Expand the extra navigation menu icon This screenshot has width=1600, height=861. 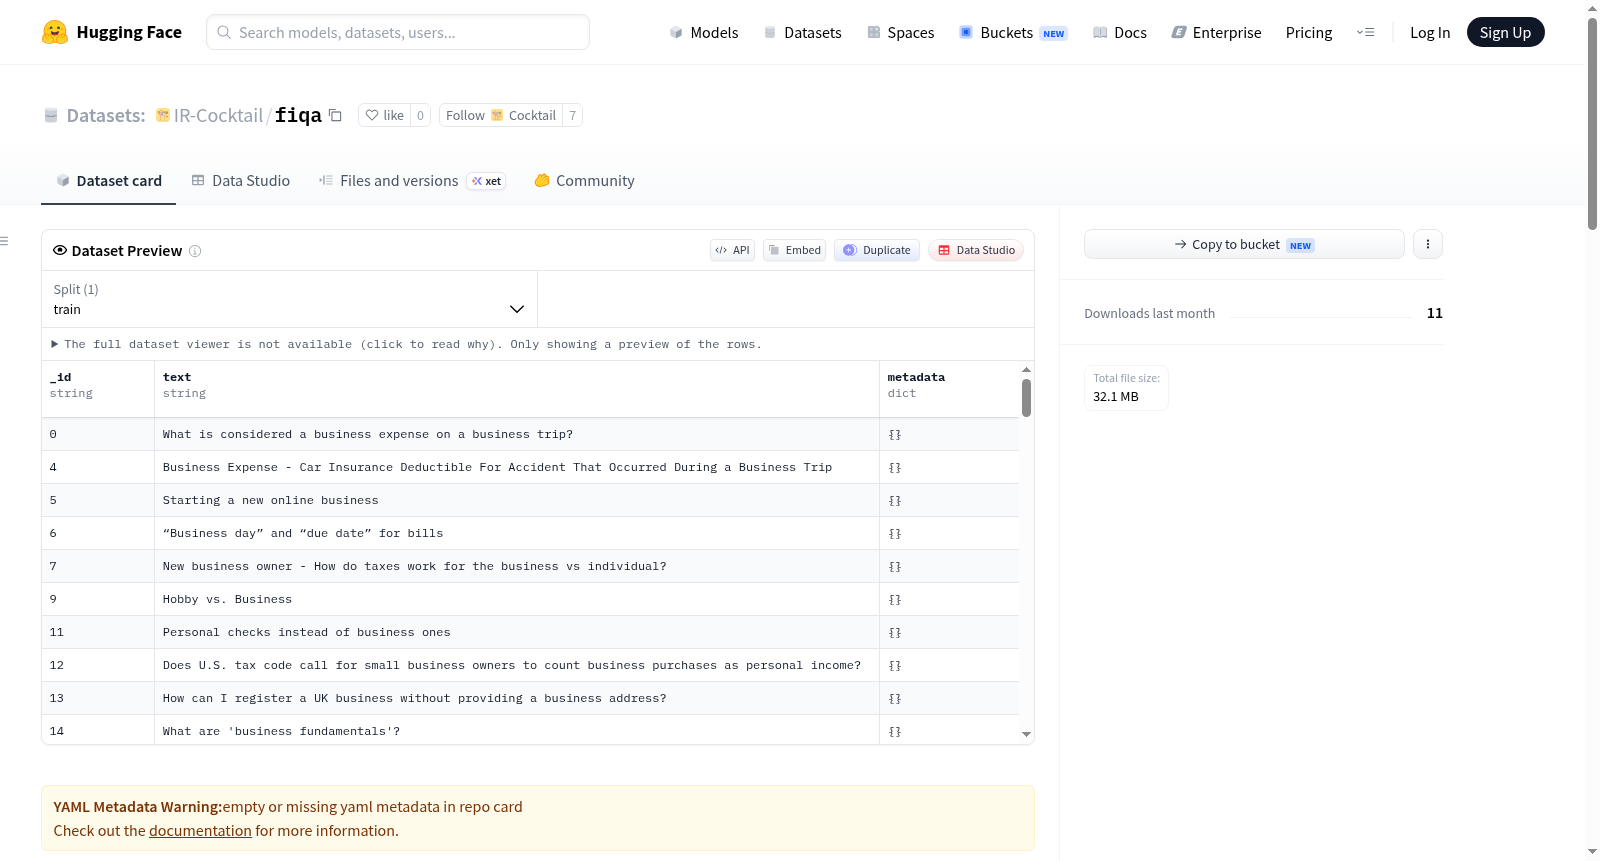pos(1365,32)
